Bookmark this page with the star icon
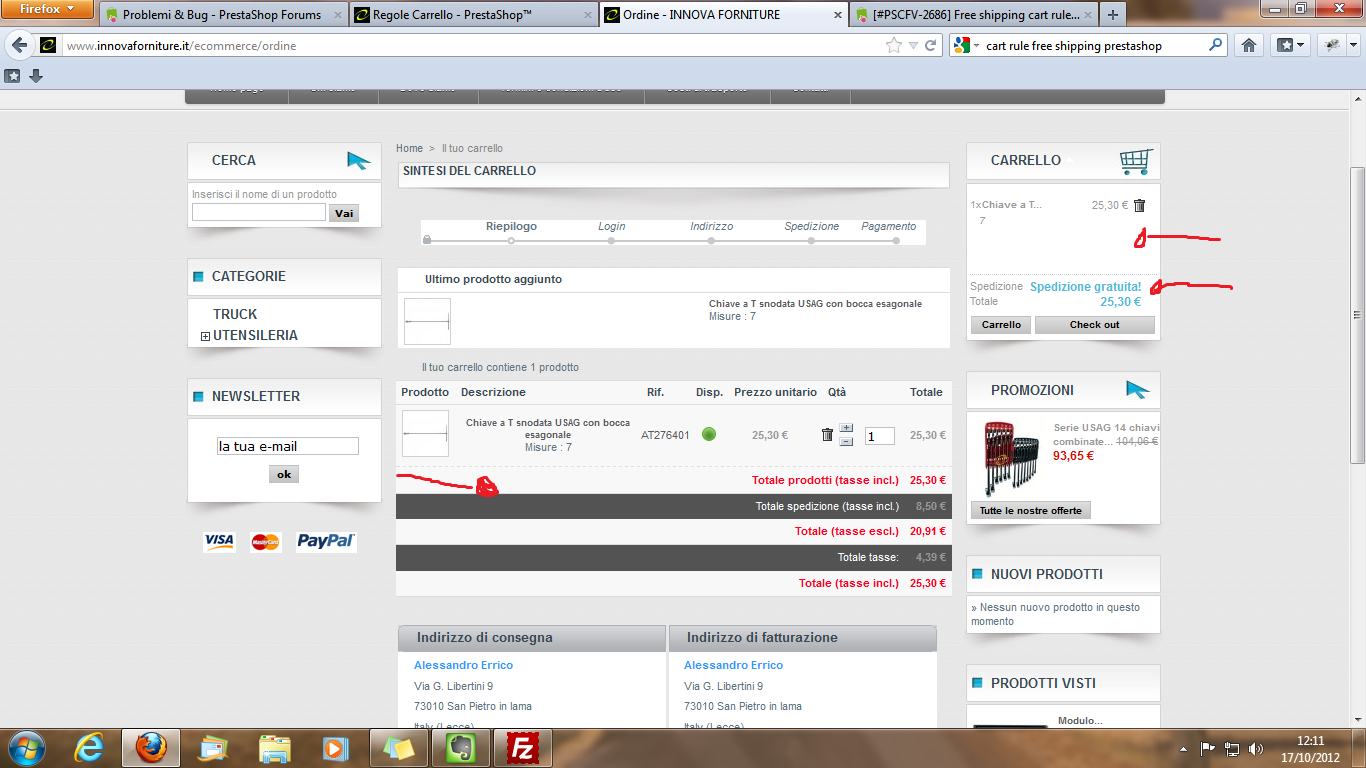This screenshot has width=1366, height=768. [893, 46]
